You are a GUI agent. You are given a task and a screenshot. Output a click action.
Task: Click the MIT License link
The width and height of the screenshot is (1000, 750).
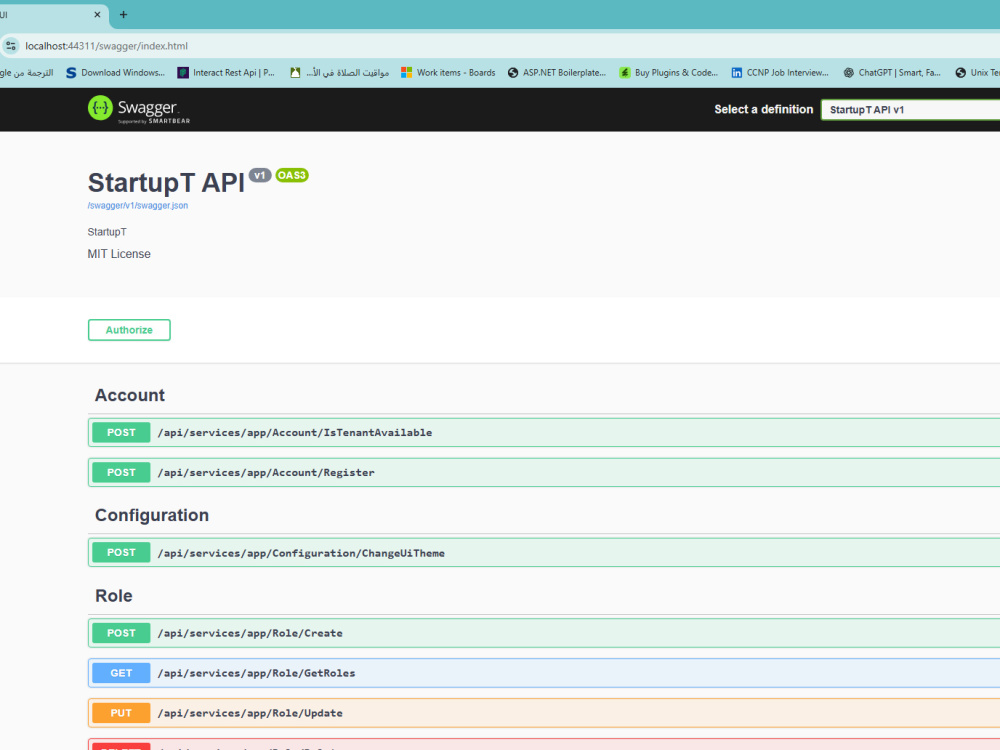coord(119,254)
